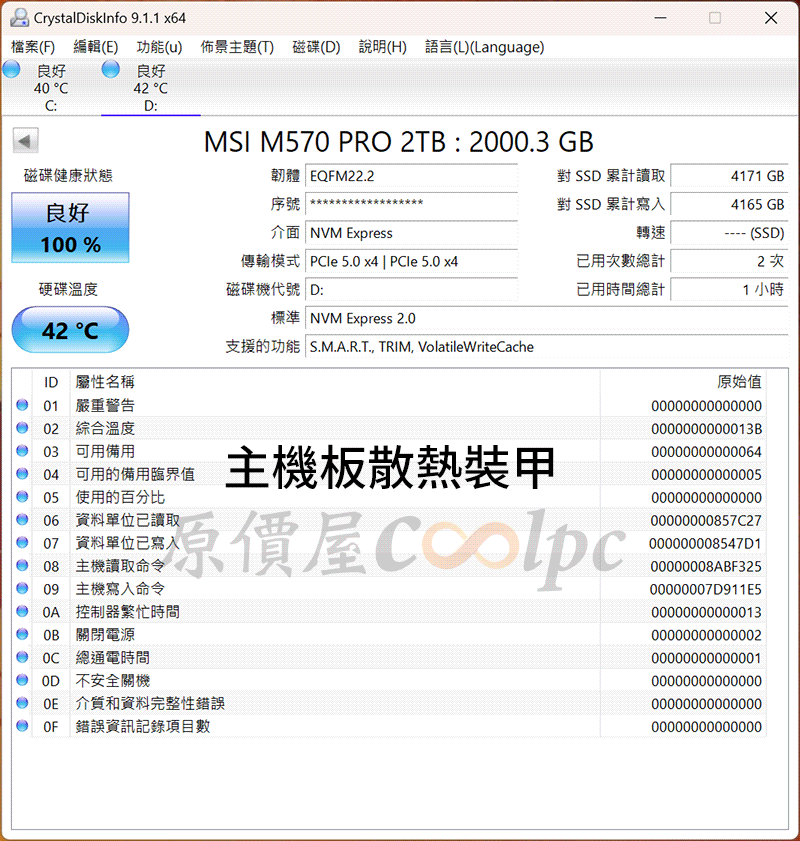This screenshot has width=800, height=841.
Task: Click the CrystalDiskInfo app icon in title bar
Action: (19, 18)
